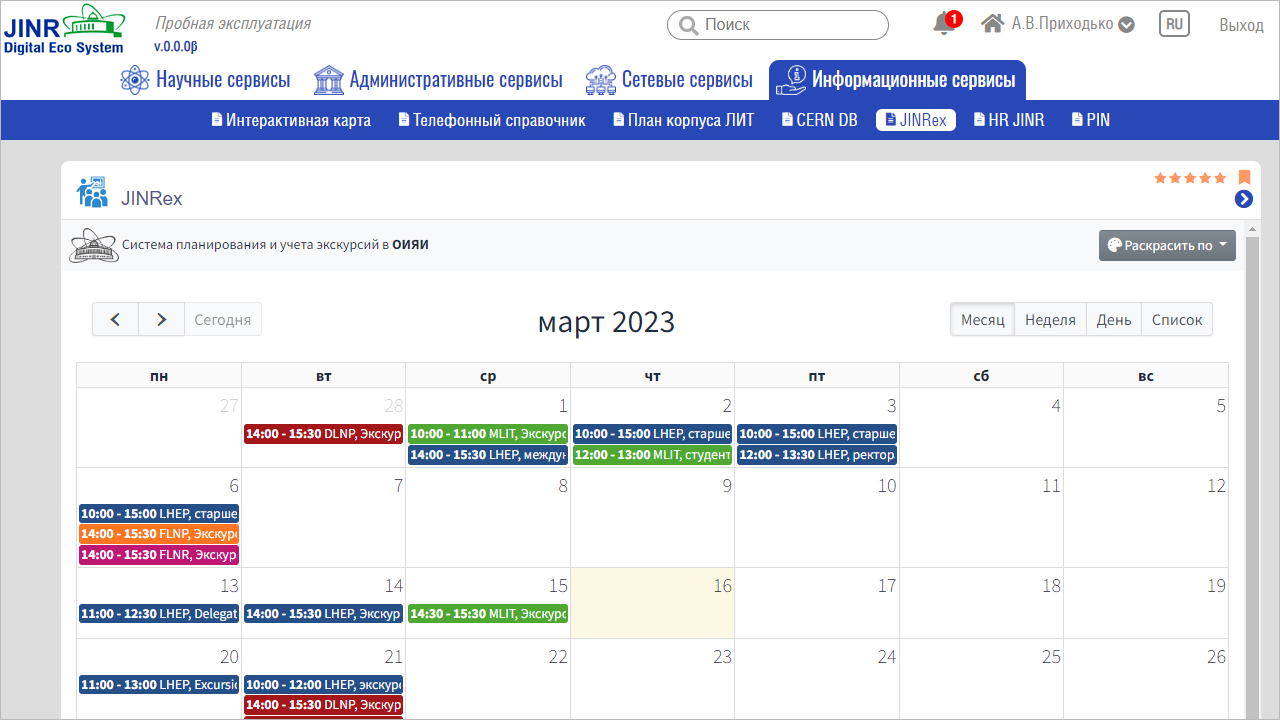Open the orange FLNP event on March 6

click(159, 534)
